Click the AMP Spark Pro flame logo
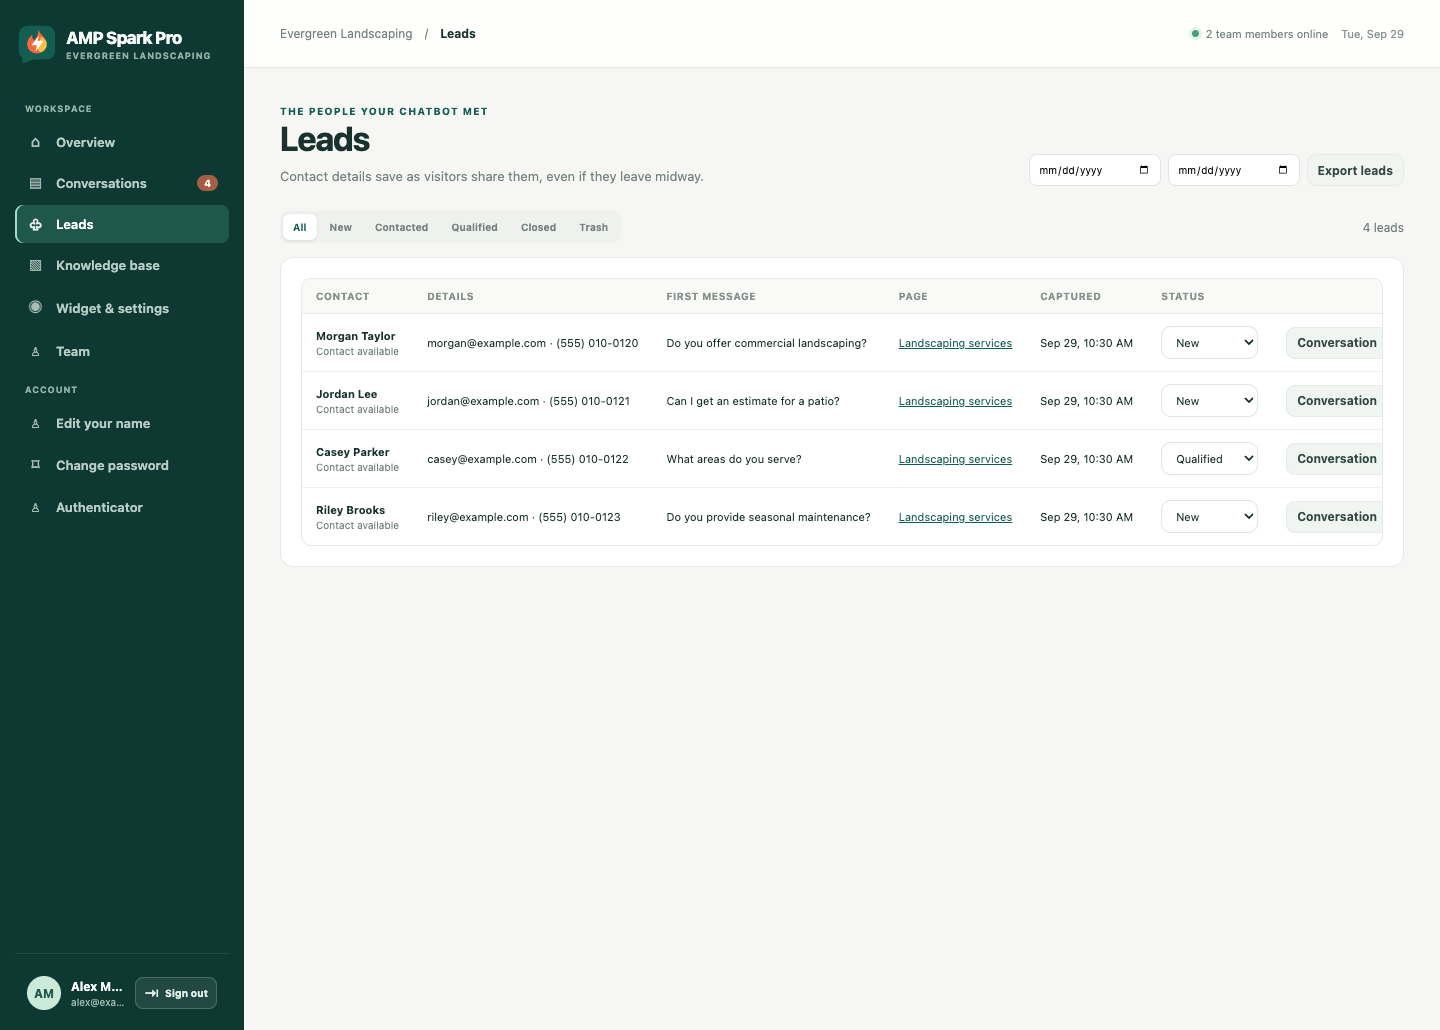1440x1030 pixels. [37, 44]
